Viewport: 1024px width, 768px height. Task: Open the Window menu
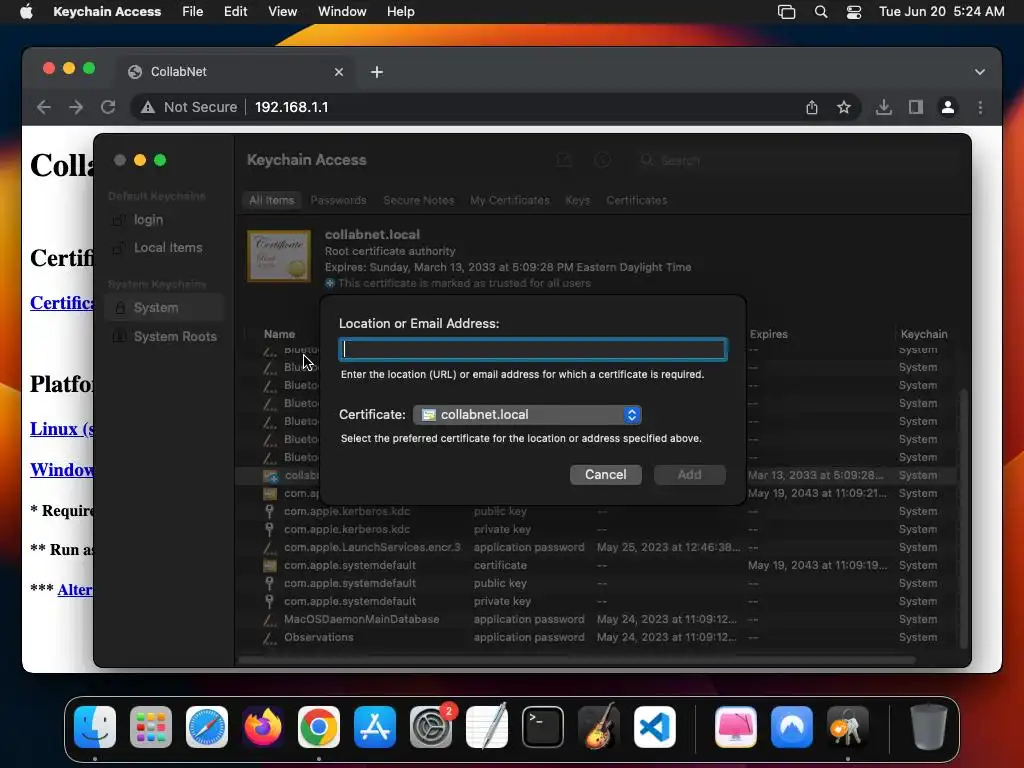[342, 12]
